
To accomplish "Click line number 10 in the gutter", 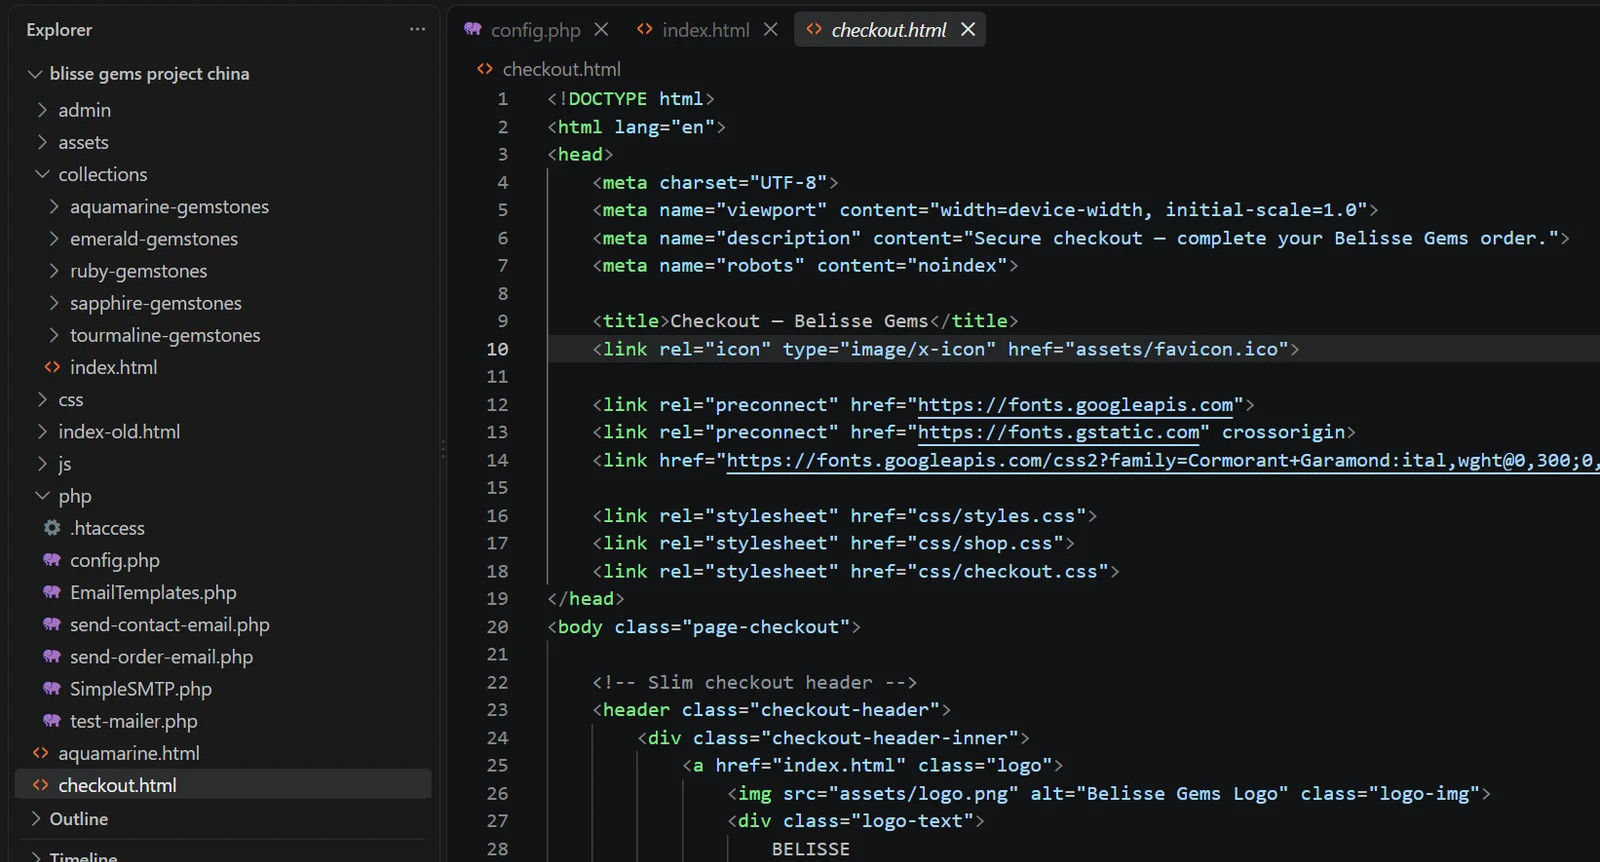I will (x=497, y=349).
